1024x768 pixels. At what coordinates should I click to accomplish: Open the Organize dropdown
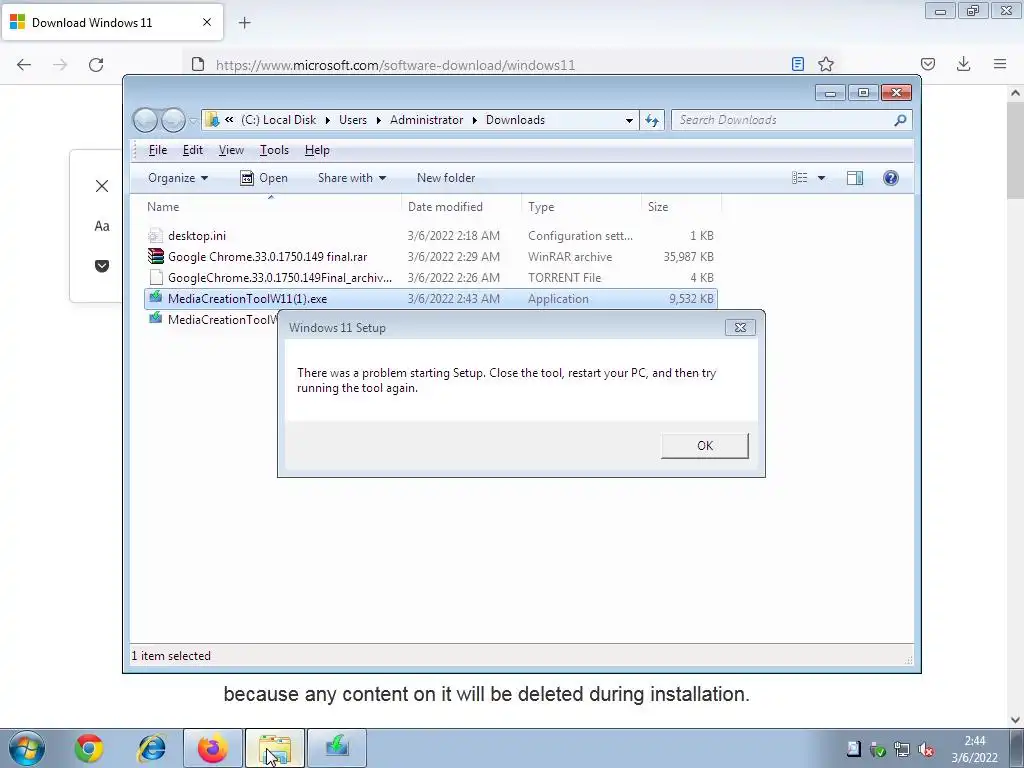coord(178,178)
